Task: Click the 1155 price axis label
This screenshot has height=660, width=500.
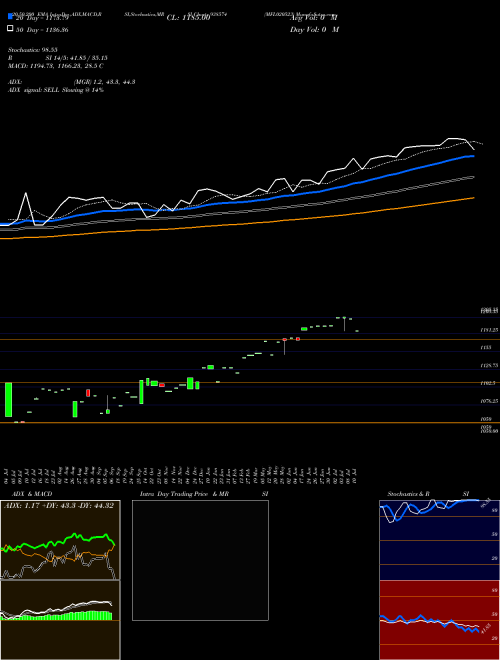Action: pyautogui.click(x=486, y=348)
